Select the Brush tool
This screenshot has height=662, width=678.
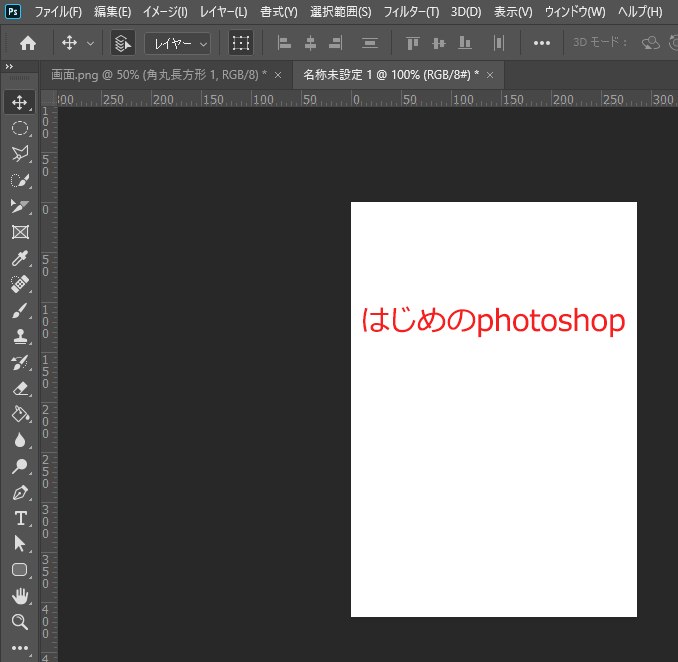tap(20, 310)
